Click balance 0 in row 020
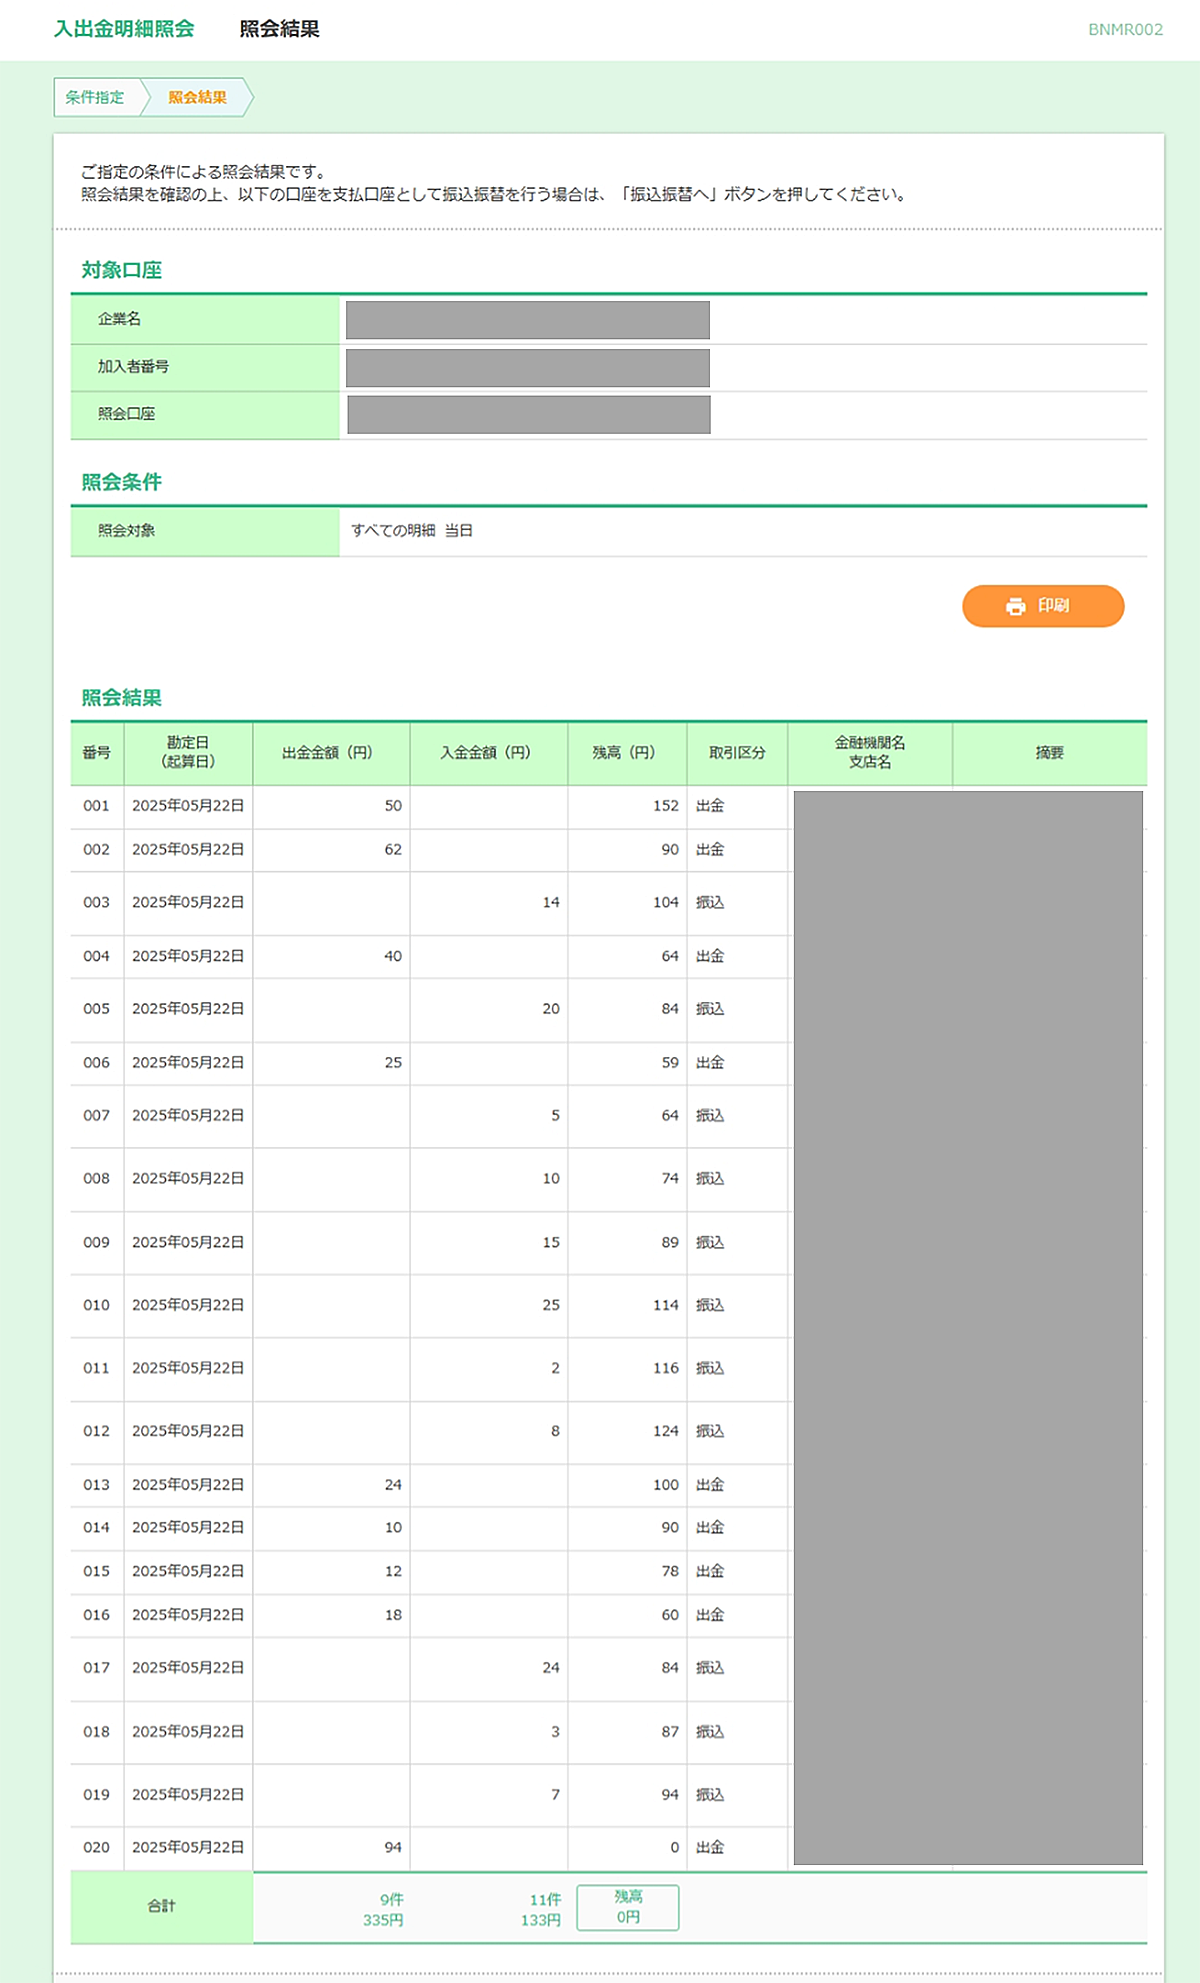This screenshot has height=1983, width=1200. click(675, 1848)
